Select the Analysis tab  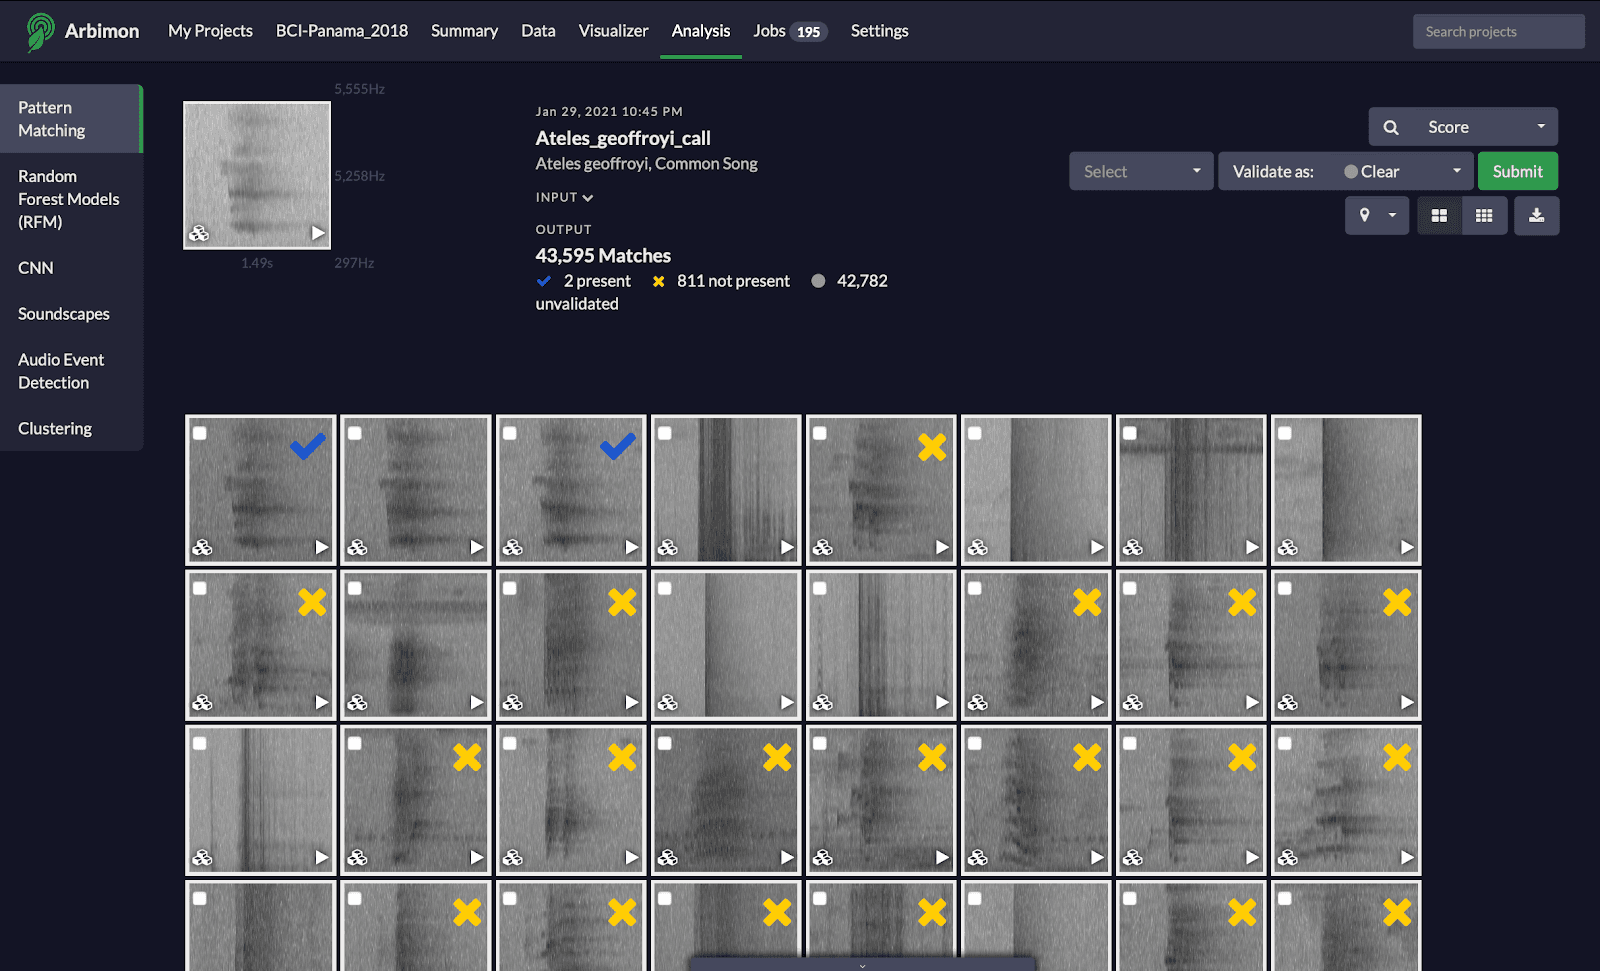(x=700, y=31)
